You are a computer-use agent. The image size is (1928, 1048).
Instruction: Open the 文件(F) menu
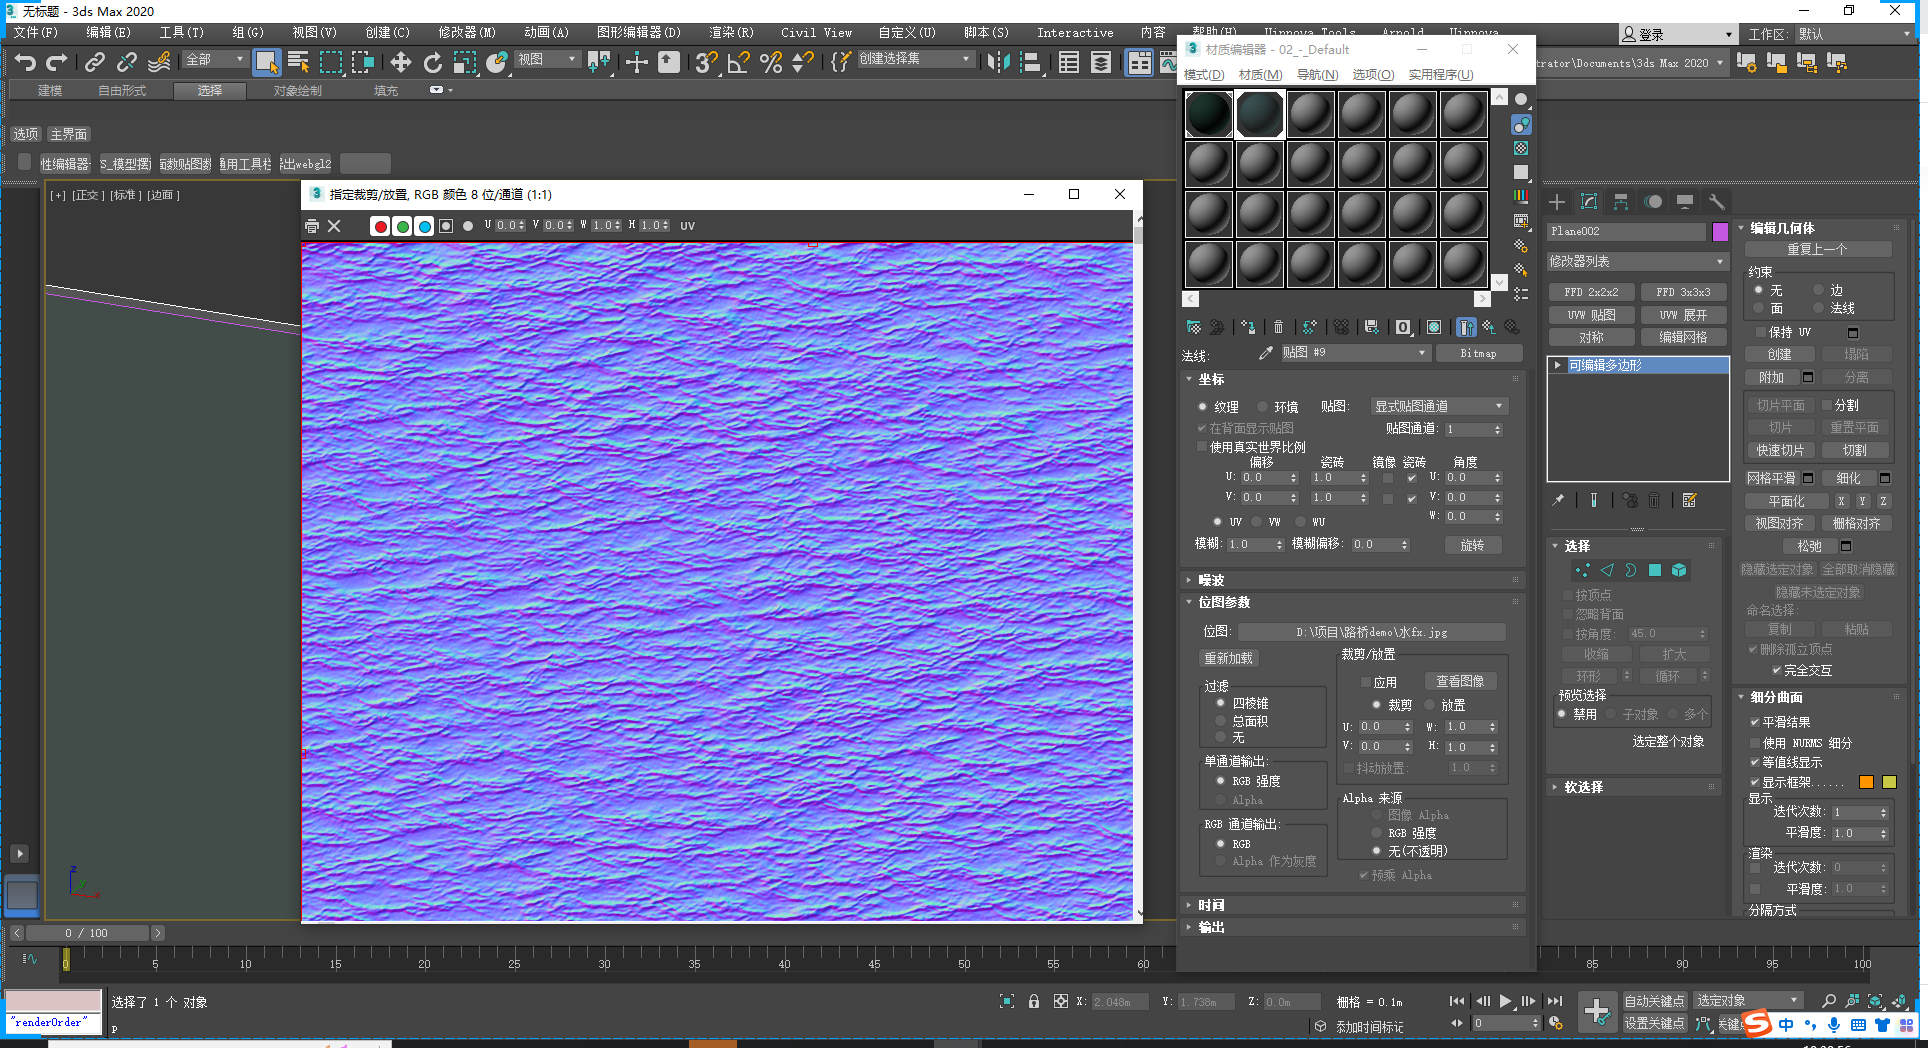click(36, 32)
